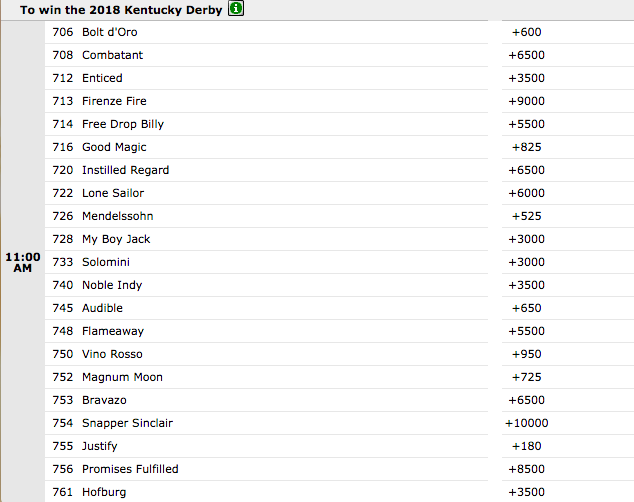The image size is (634, 502).
Task: Choose Snapper Sinclair +10000 odds
Action: (x=526, y=423)
